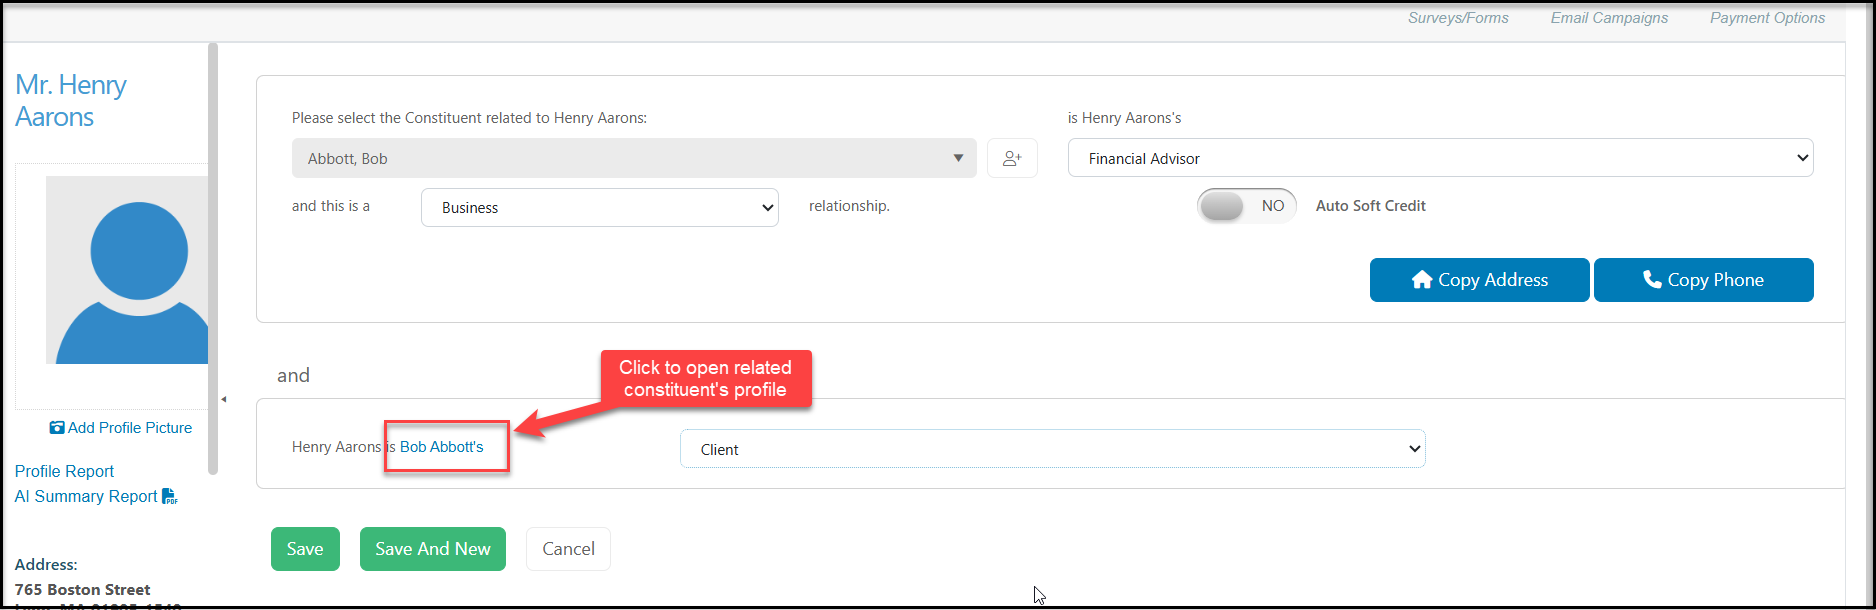Click the Copy Phone button
The image size is (1876, 610).
click(x=1703, y=280)
